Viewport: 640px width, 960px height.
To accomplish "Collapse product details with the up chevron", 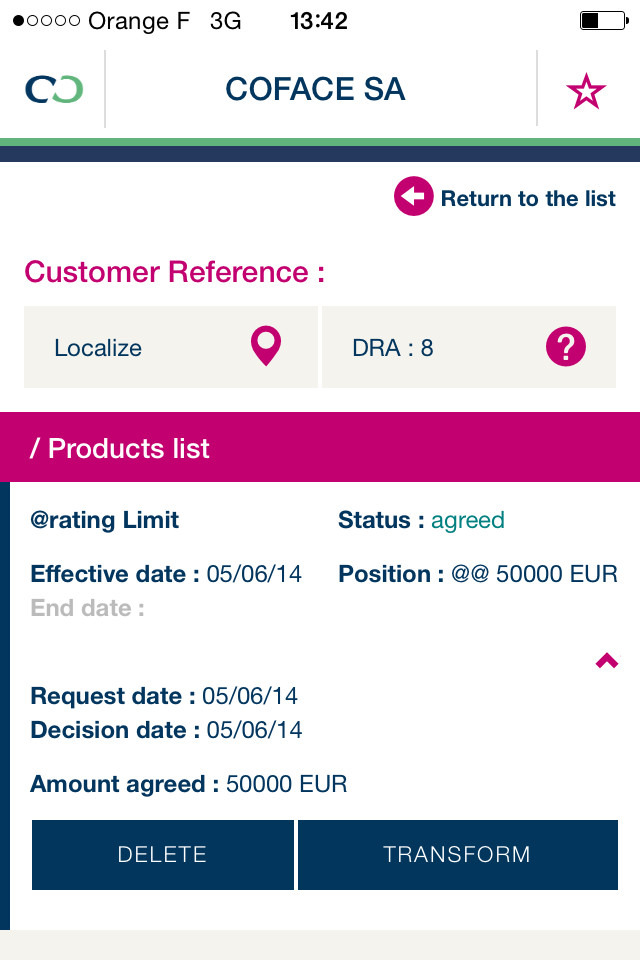I will (x=606, y=661).
